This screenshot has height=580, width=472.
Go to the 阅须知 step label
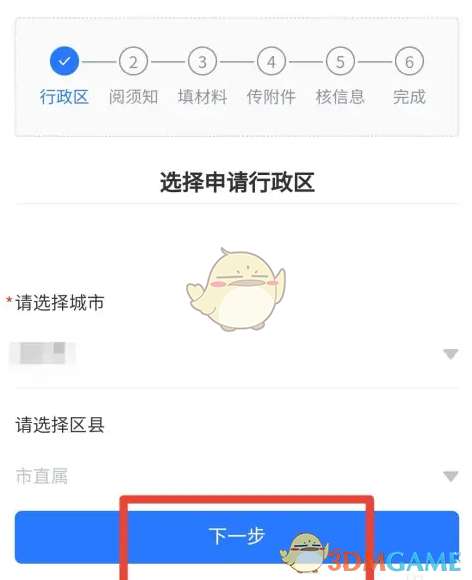coord(133,97)
